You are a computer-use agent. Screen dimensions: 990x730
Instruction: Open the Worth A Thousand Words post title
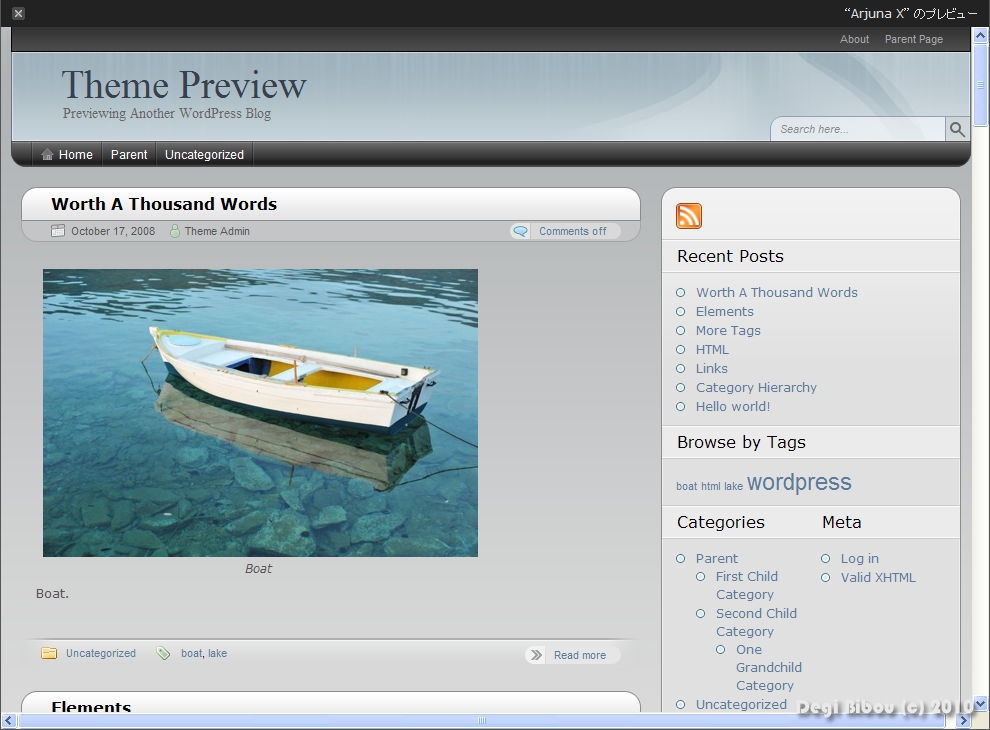164,204
